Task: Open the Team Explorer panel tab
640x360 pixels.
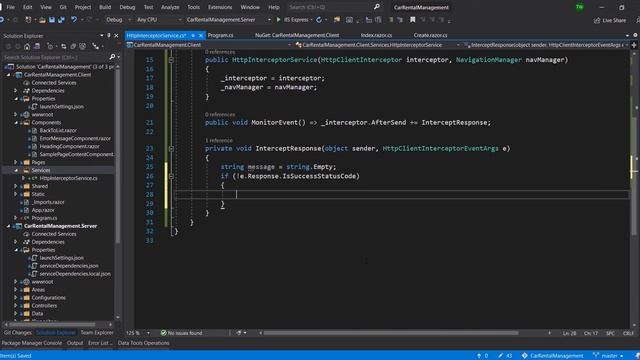Action: pyautogui.click(x=97, y=333)
